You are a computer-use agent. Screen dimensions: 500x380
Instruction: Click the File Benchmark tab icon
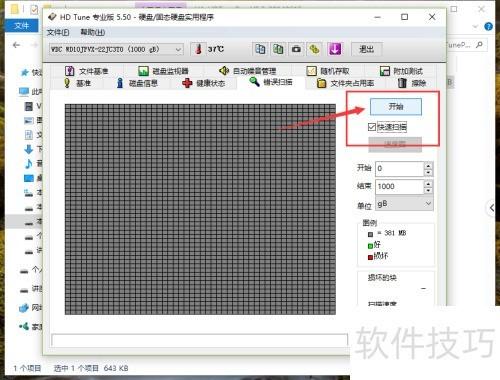click(70, 71)
